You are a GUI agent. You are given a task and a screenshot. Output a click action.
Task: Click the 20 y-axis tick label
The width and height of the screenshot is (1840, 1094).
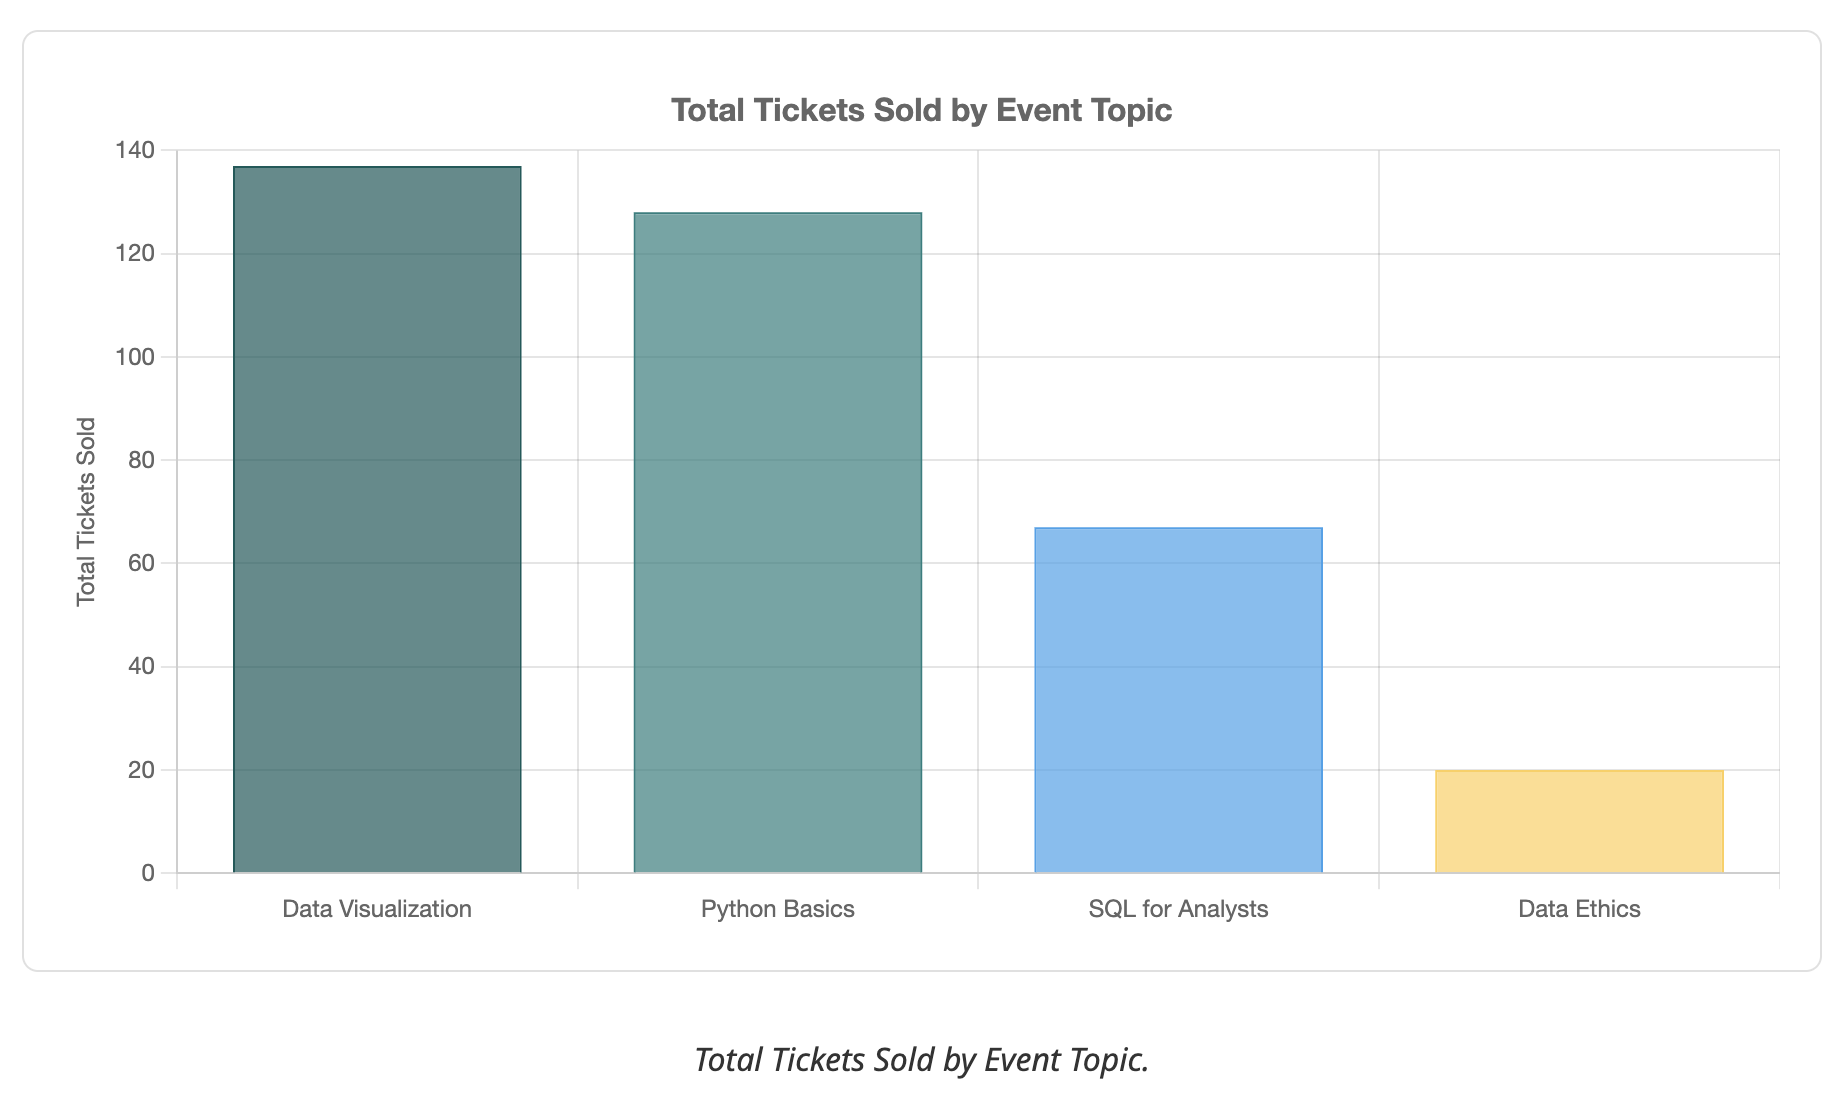pos(142,770)
